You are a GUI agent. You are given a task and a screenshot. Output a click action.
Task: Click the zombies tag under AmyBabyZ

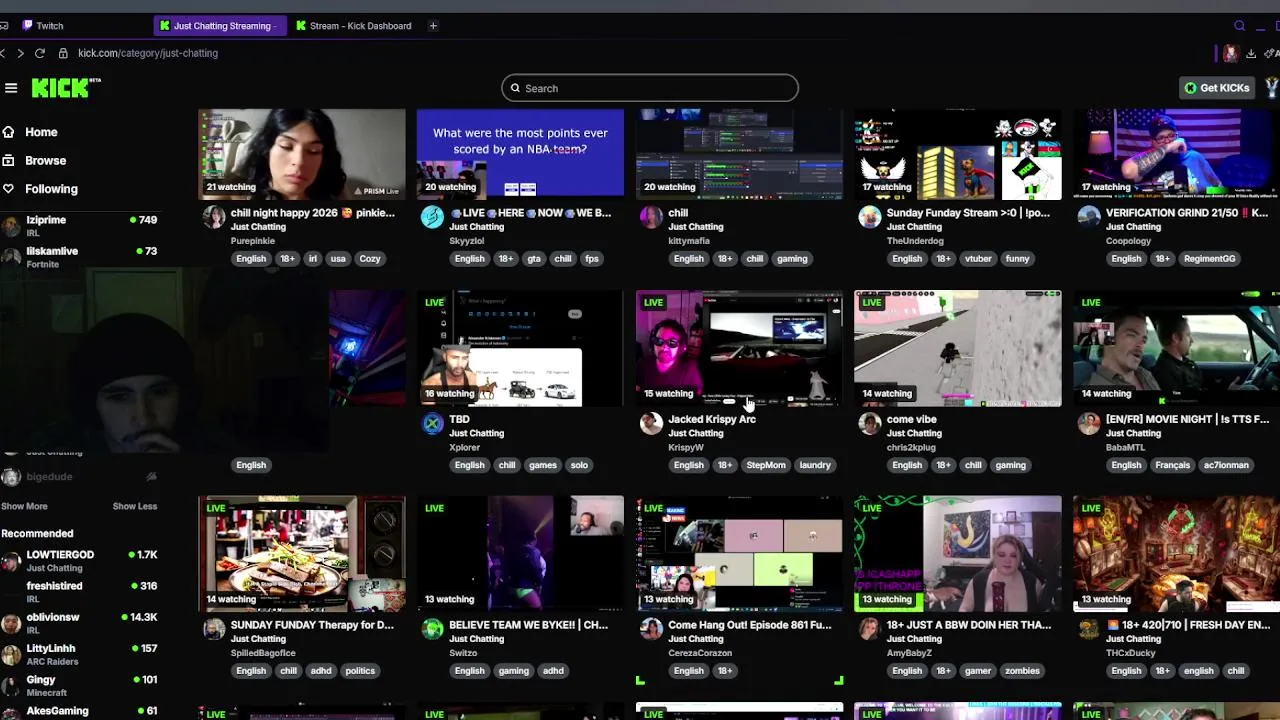tap(1022, 671)
